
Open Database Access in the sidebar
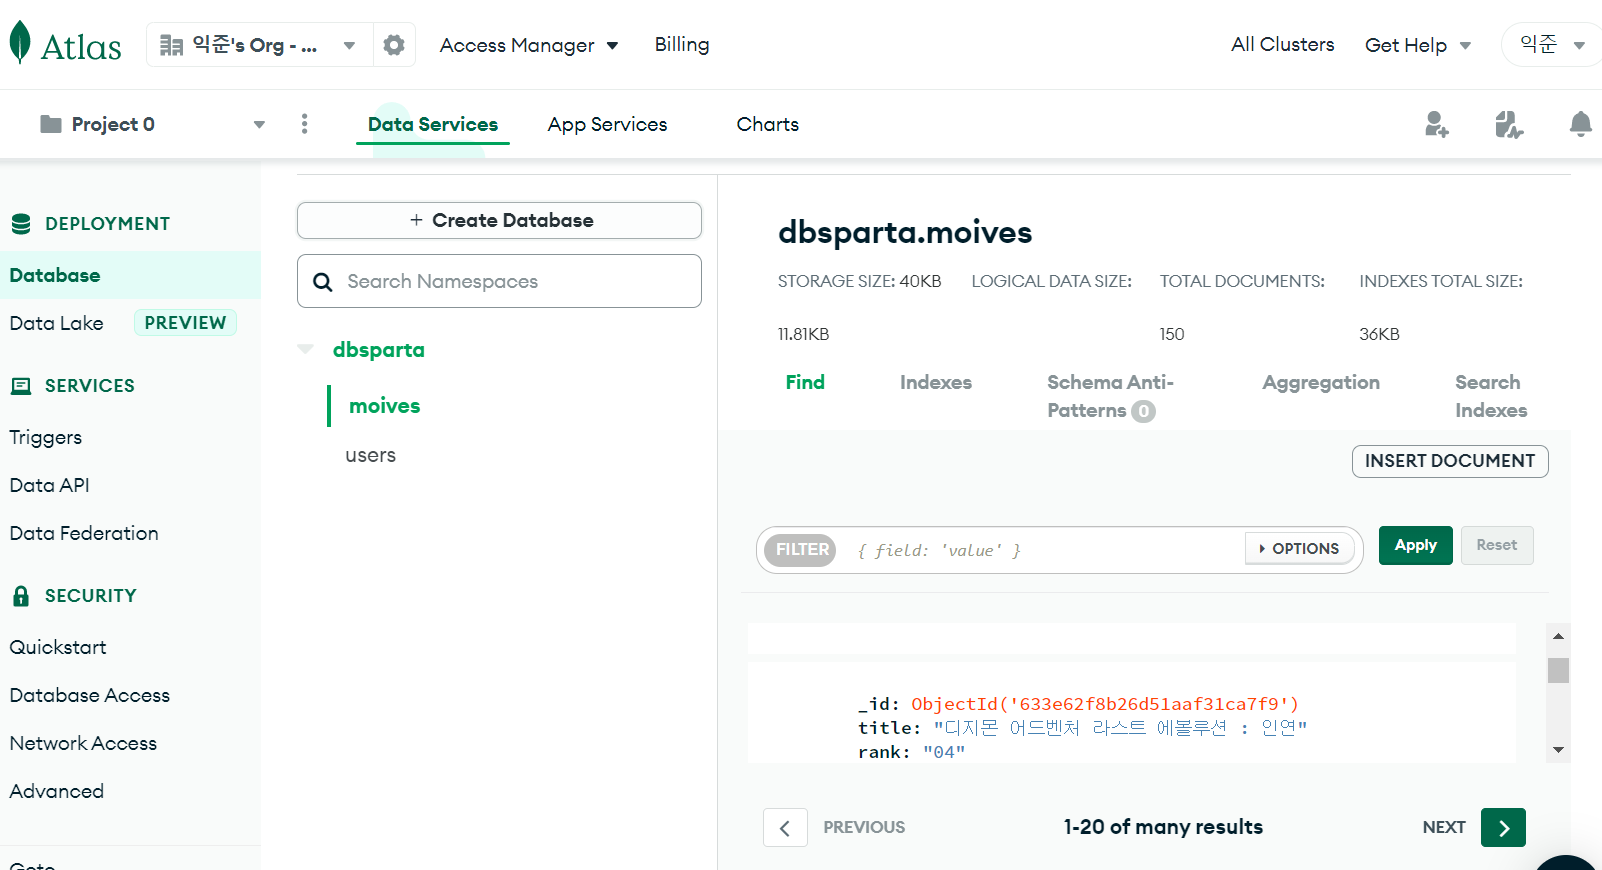pyautogui.click(x=90, y=695)
